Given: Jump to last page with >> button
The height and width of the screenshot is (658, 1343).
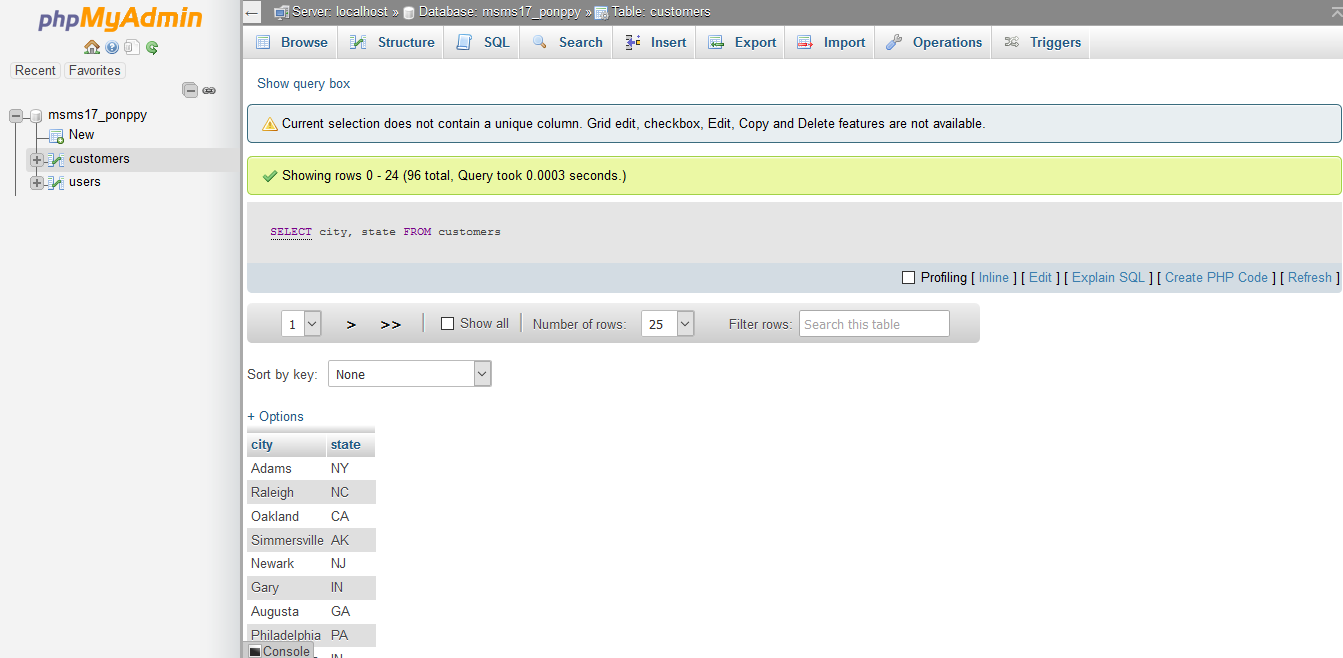Looking at the screenshot, I should click(391, 324).
